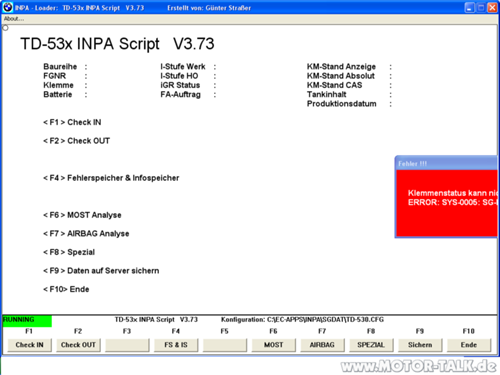The width and height of the screenshot is (500, 375).
Task: Click the Tankinhalt label
Action: pos(327,95)
